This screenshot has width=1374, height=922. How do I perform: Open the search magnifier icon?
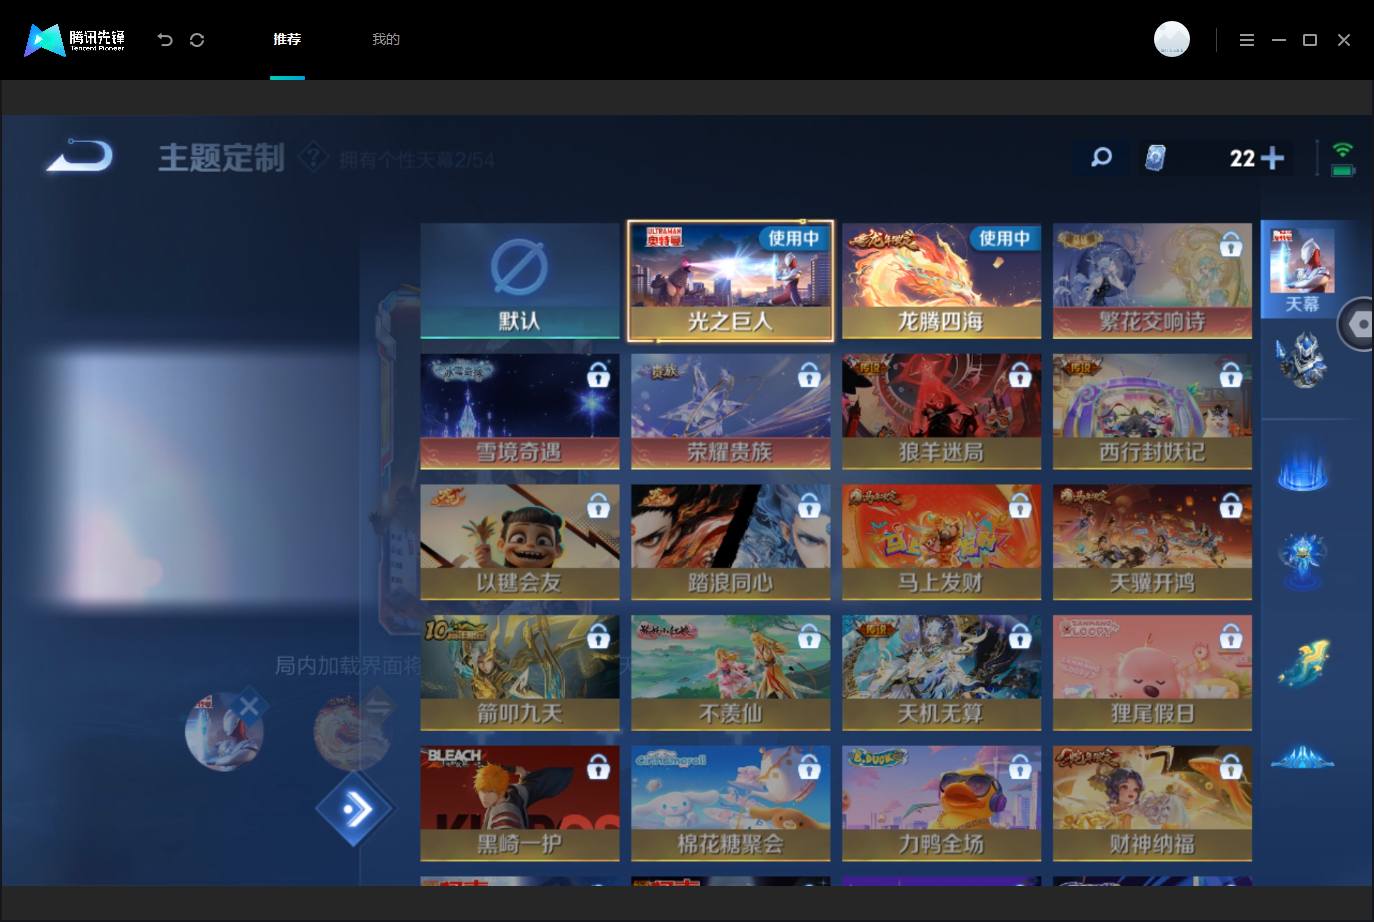(1101, 157)
